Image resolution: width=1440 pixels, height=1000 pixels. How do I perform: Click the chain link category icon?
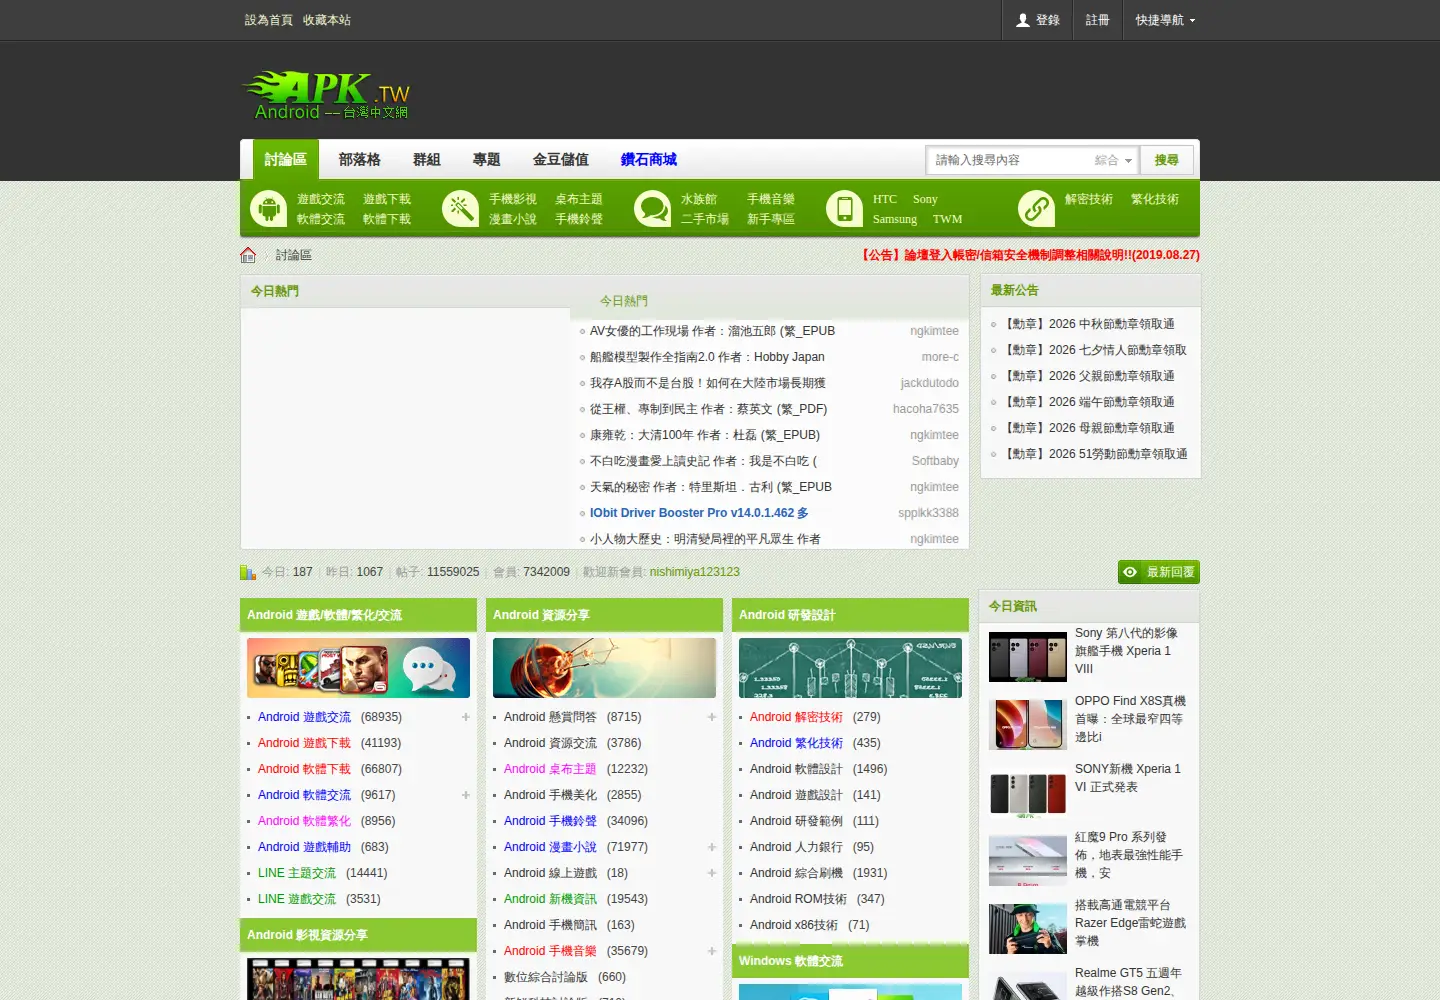tap(1036, 209)
